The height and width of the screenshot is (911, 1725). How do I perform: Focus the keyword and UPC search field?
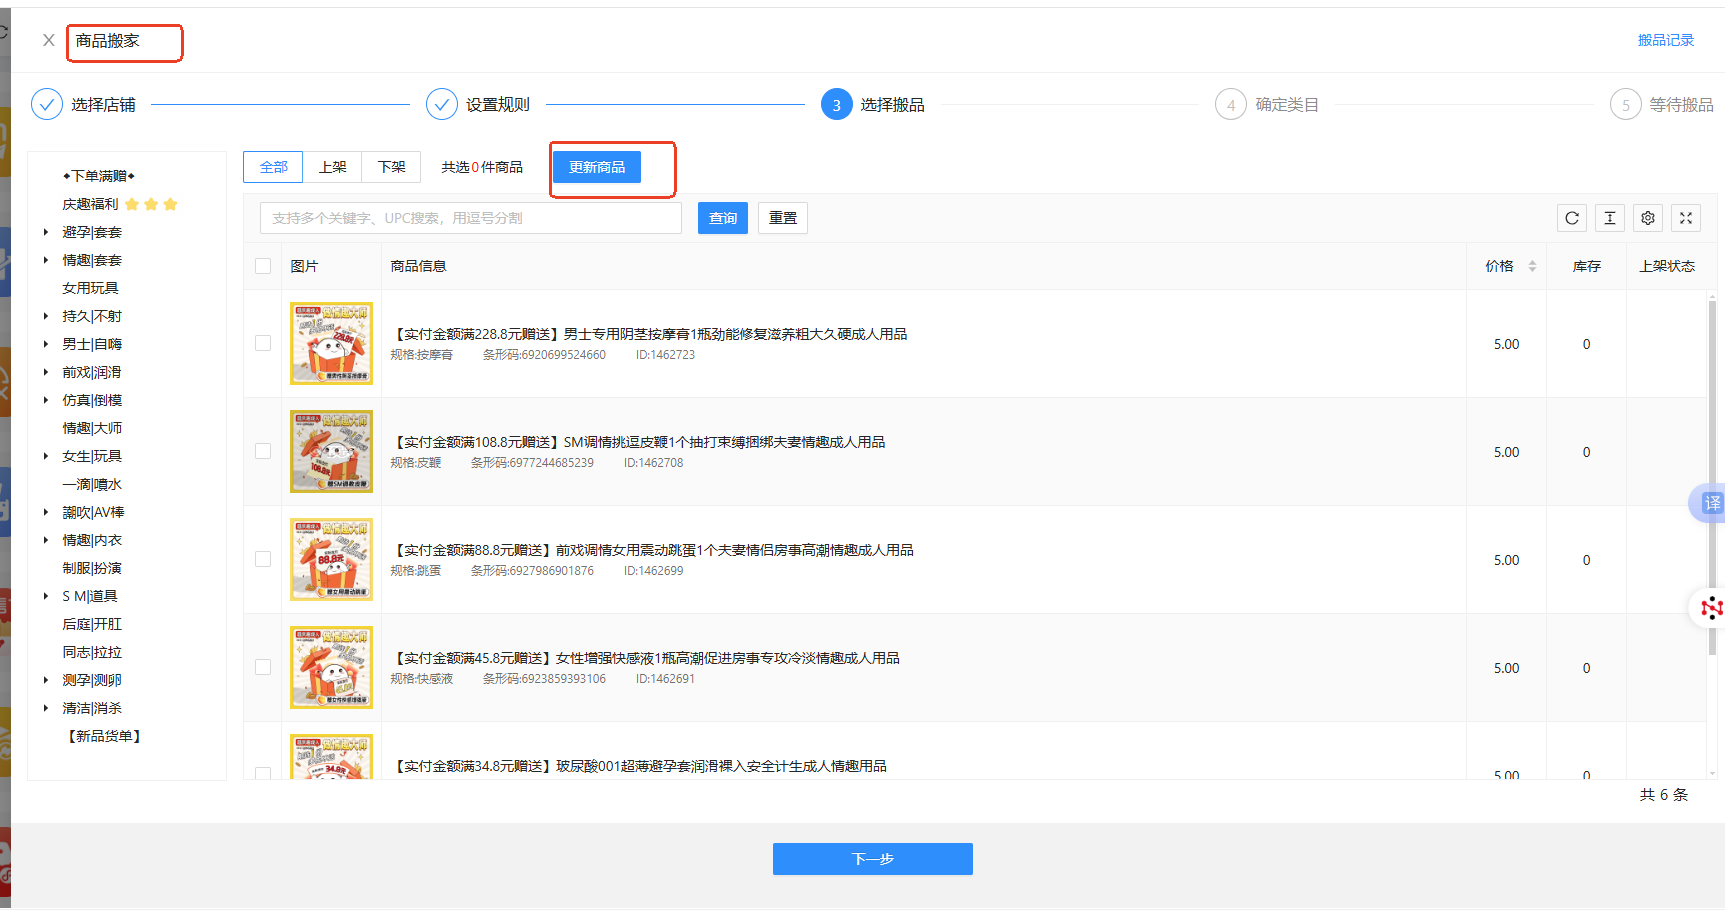(470, 218)
